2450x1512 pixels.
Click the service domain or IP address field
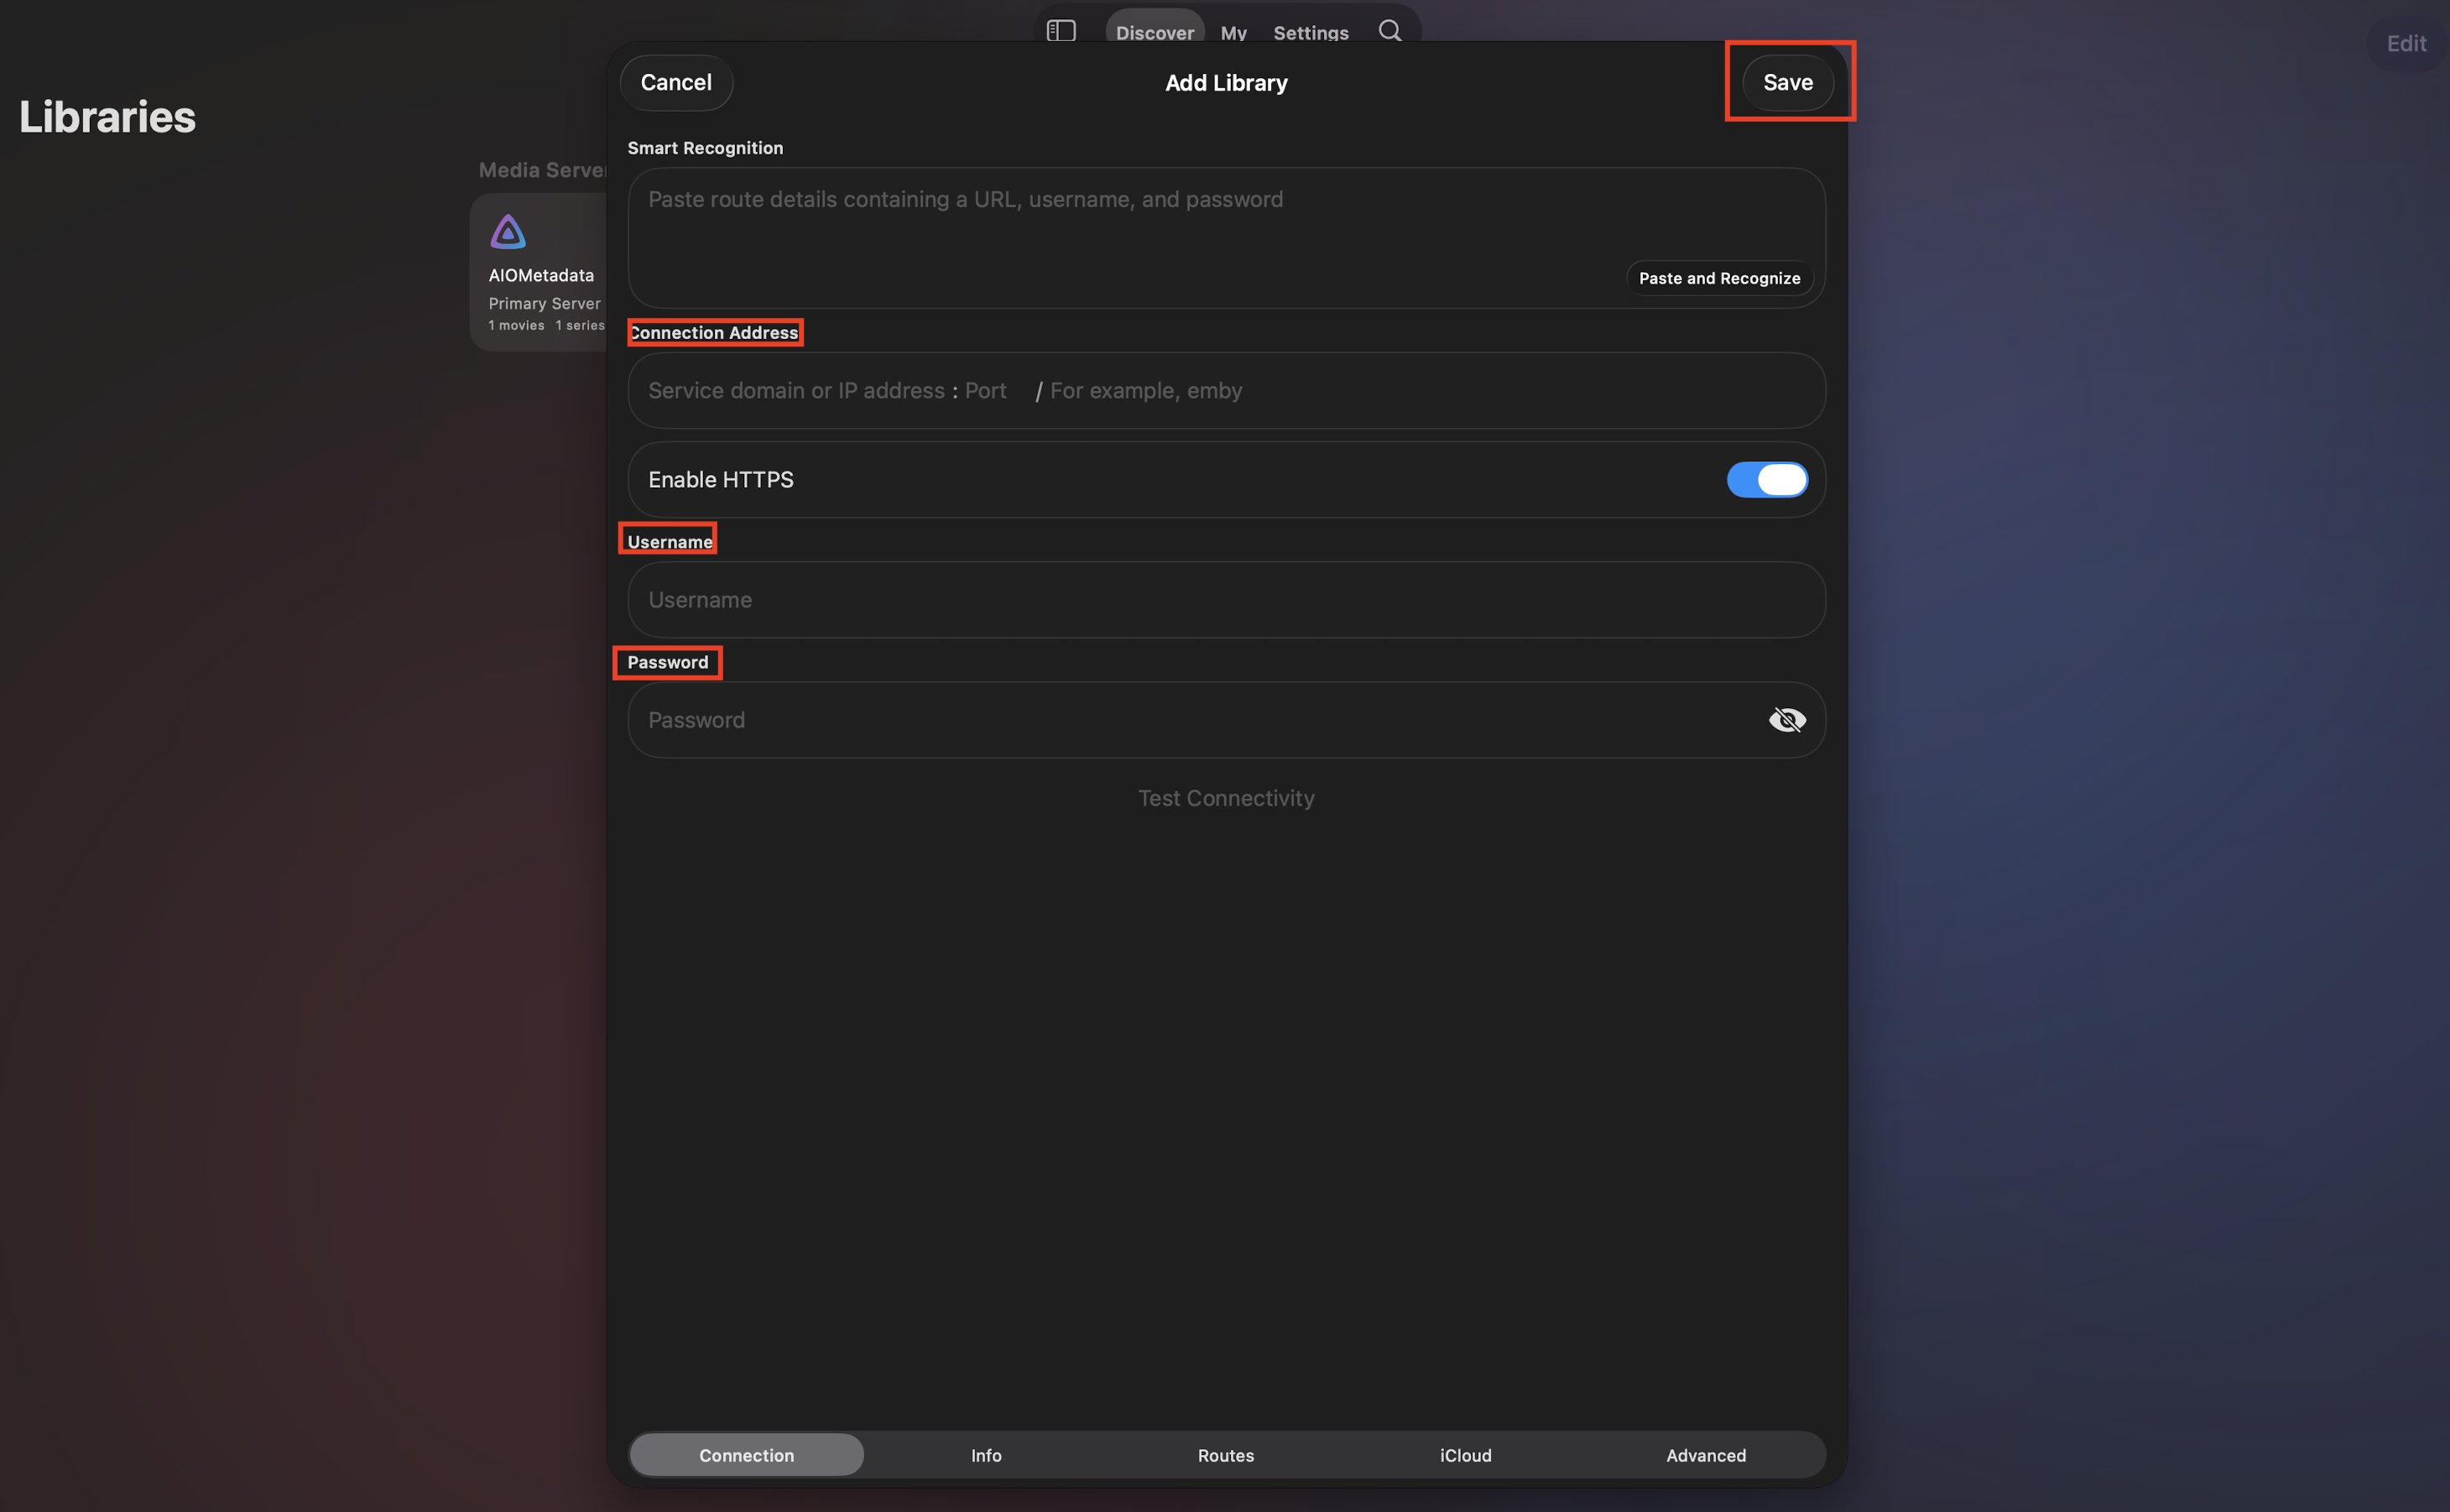coord(796,391)
